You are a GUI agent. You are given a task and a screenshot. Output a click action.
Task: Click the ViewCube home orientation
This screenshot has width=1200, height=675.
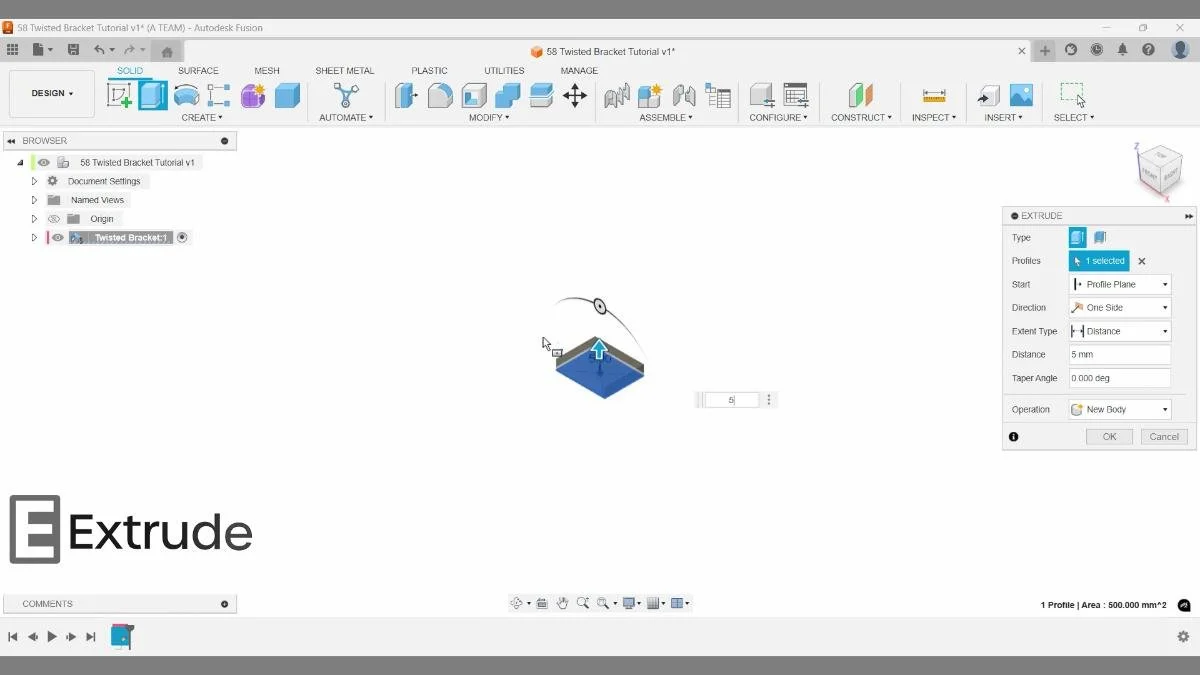[1157, 168]
